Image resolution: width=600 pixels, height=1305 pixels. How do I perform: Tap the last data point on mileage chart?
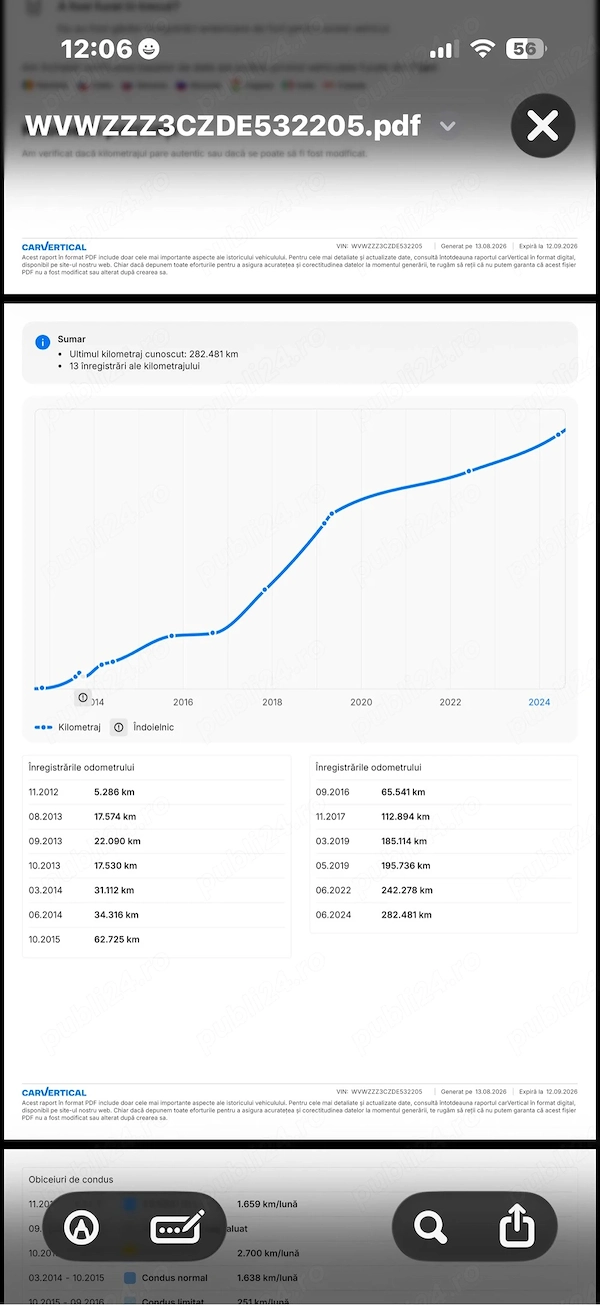click(558, 435)
